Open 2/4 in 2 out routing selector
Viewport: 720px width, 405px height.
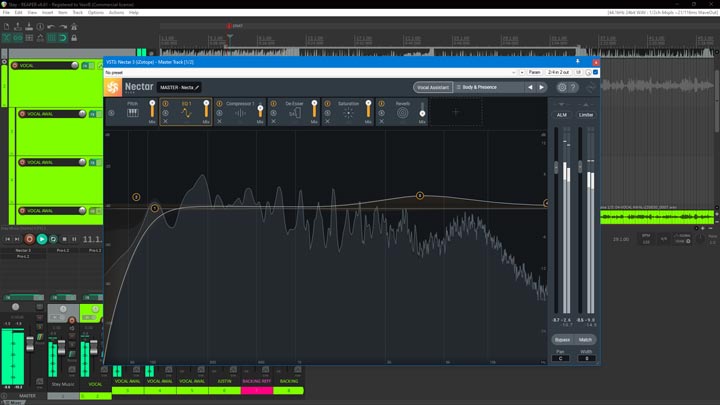(558, 73)
